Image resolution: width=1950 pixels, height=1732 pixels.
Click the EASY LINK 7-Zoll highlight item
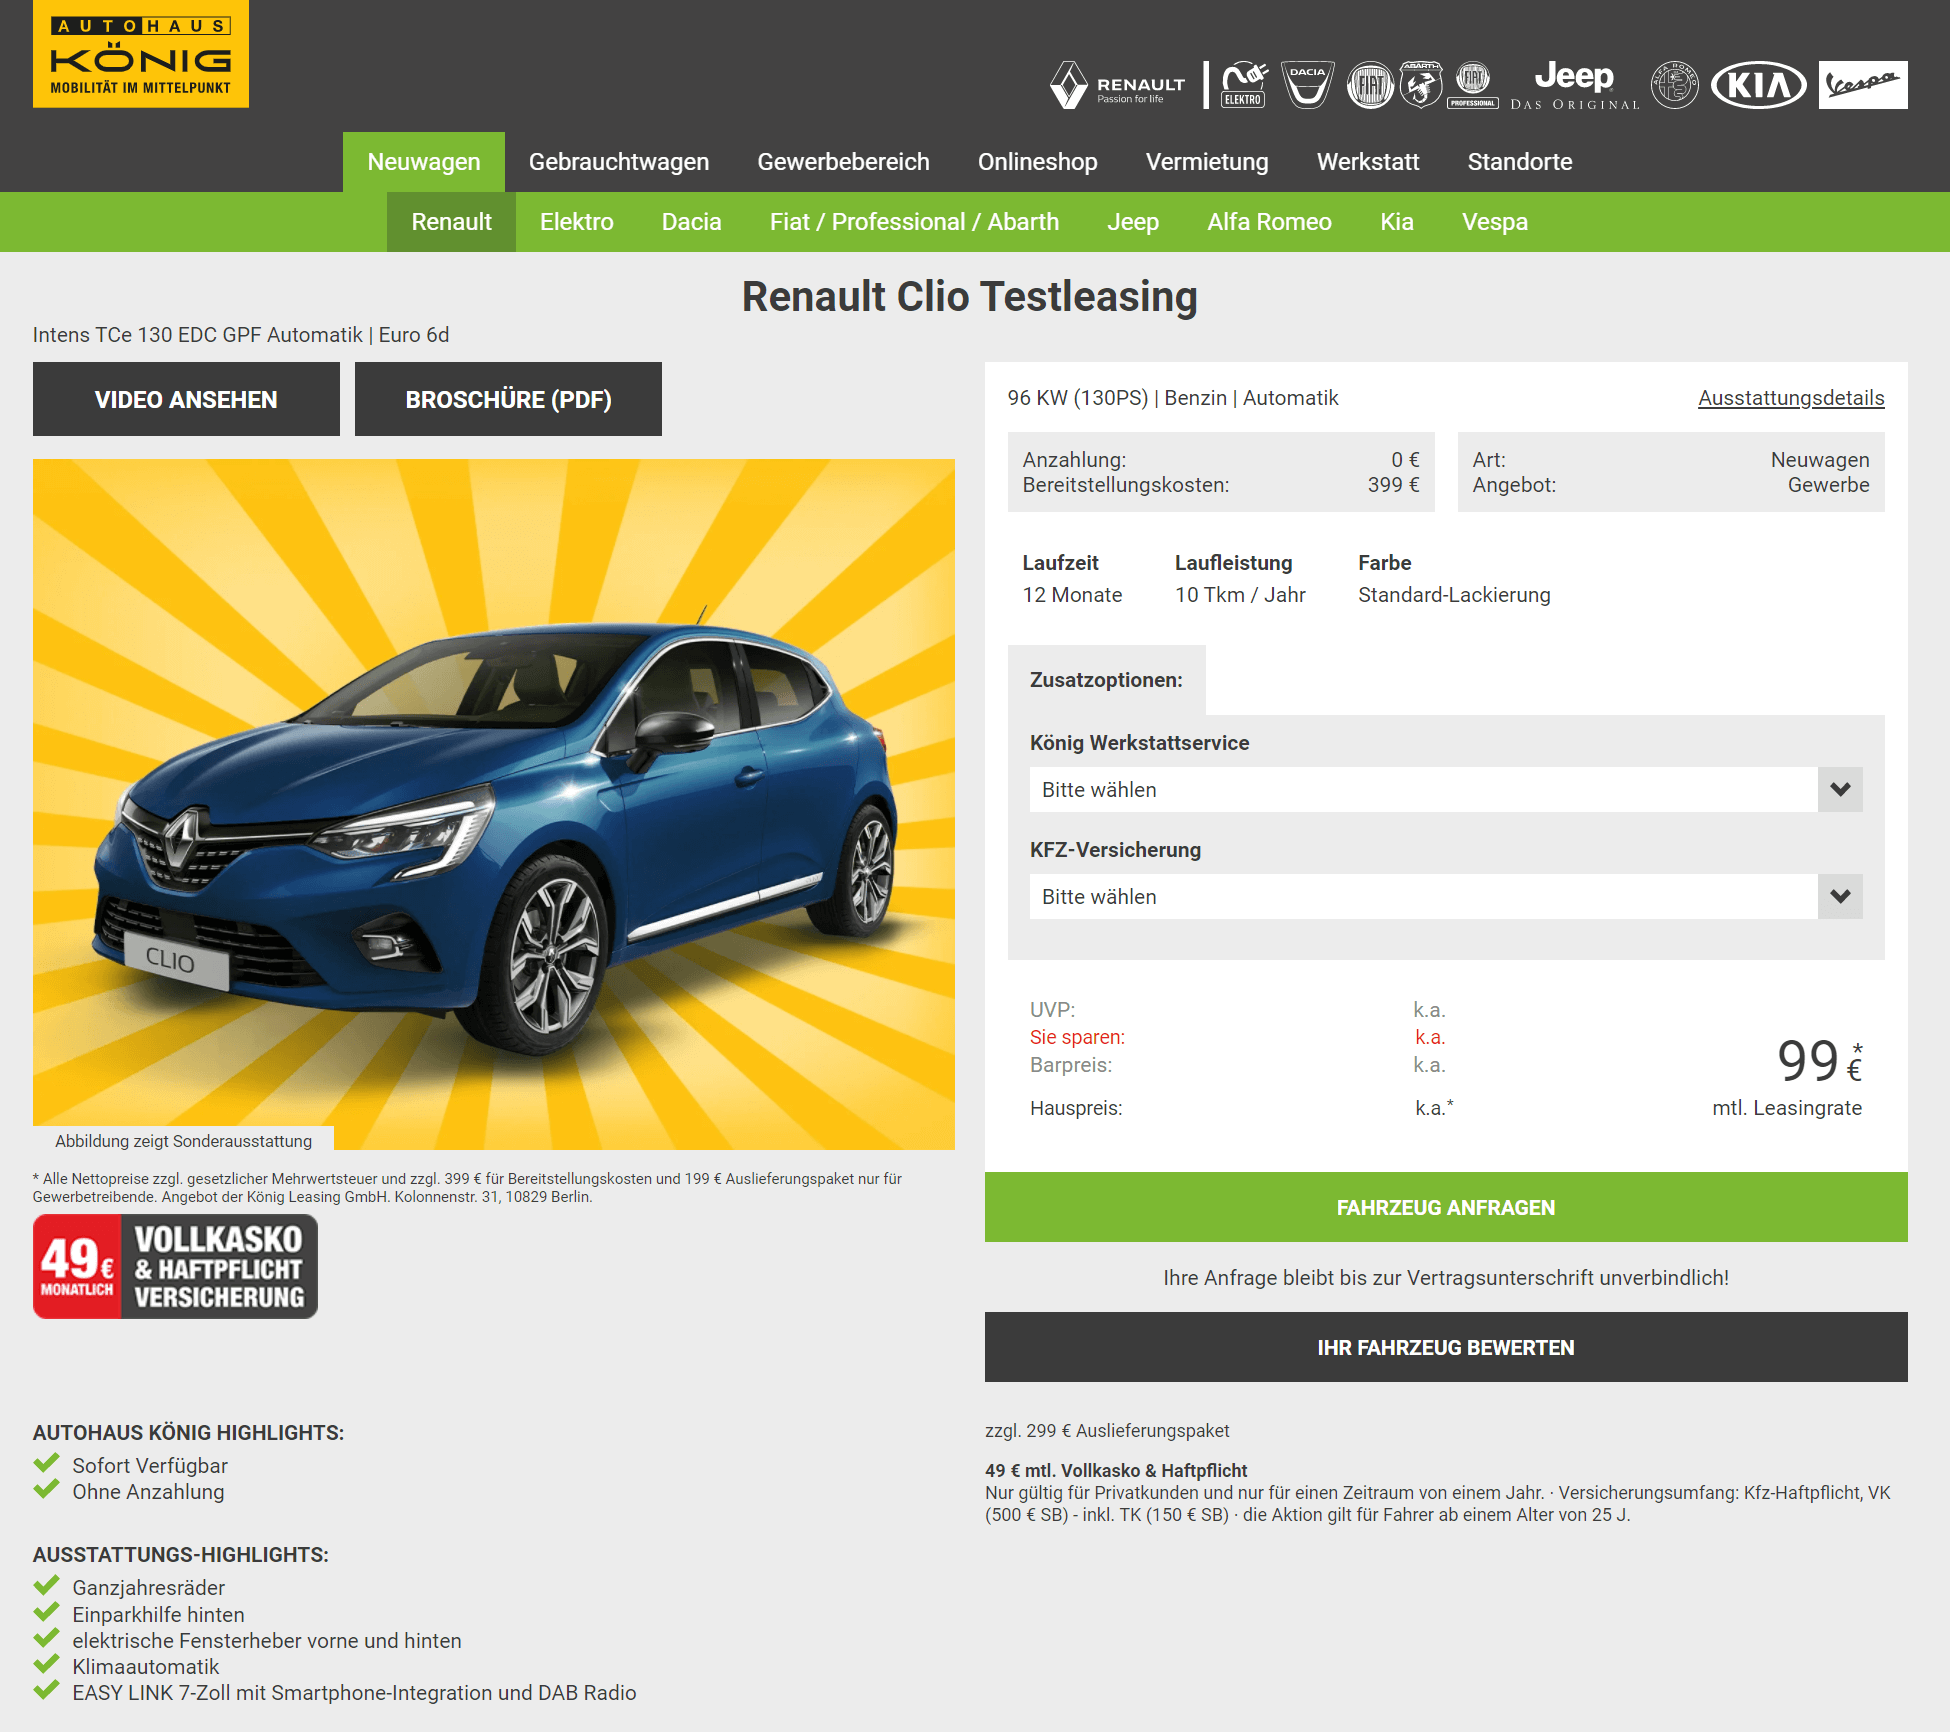(x=354, y=1693)
